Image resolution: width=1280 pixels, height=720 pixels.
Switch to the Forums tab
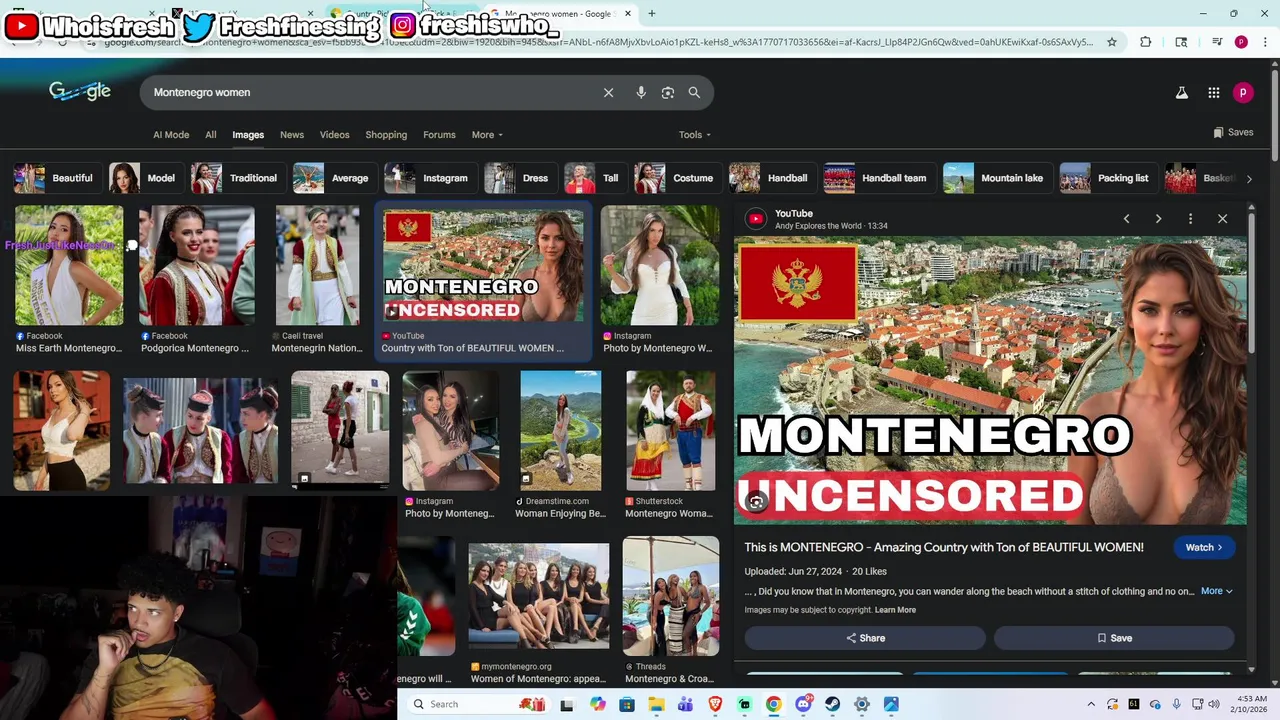(x=439, y=135)
